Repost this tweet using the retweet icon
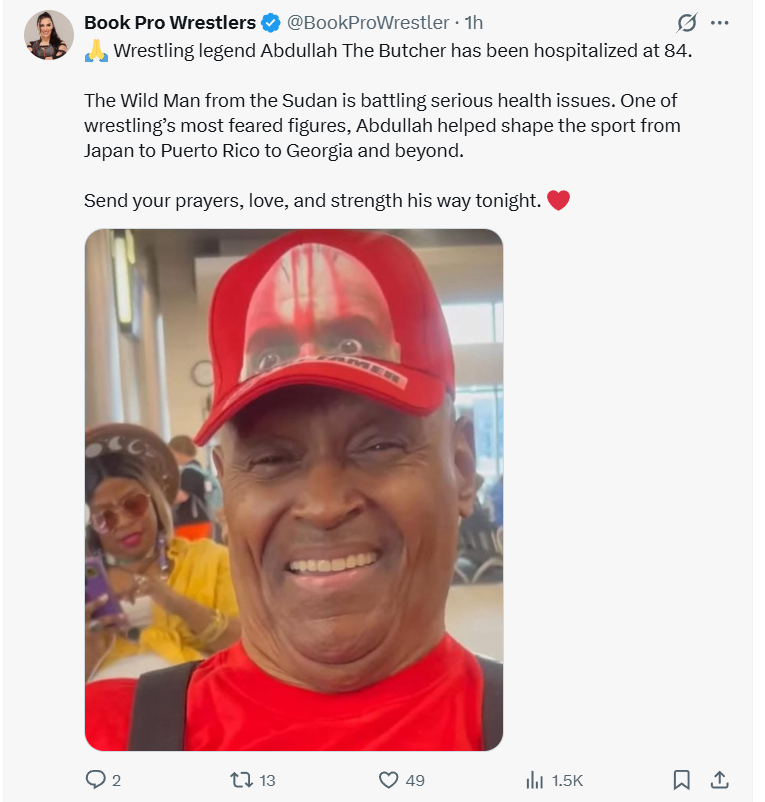765x802 pixels. [240, 780]
